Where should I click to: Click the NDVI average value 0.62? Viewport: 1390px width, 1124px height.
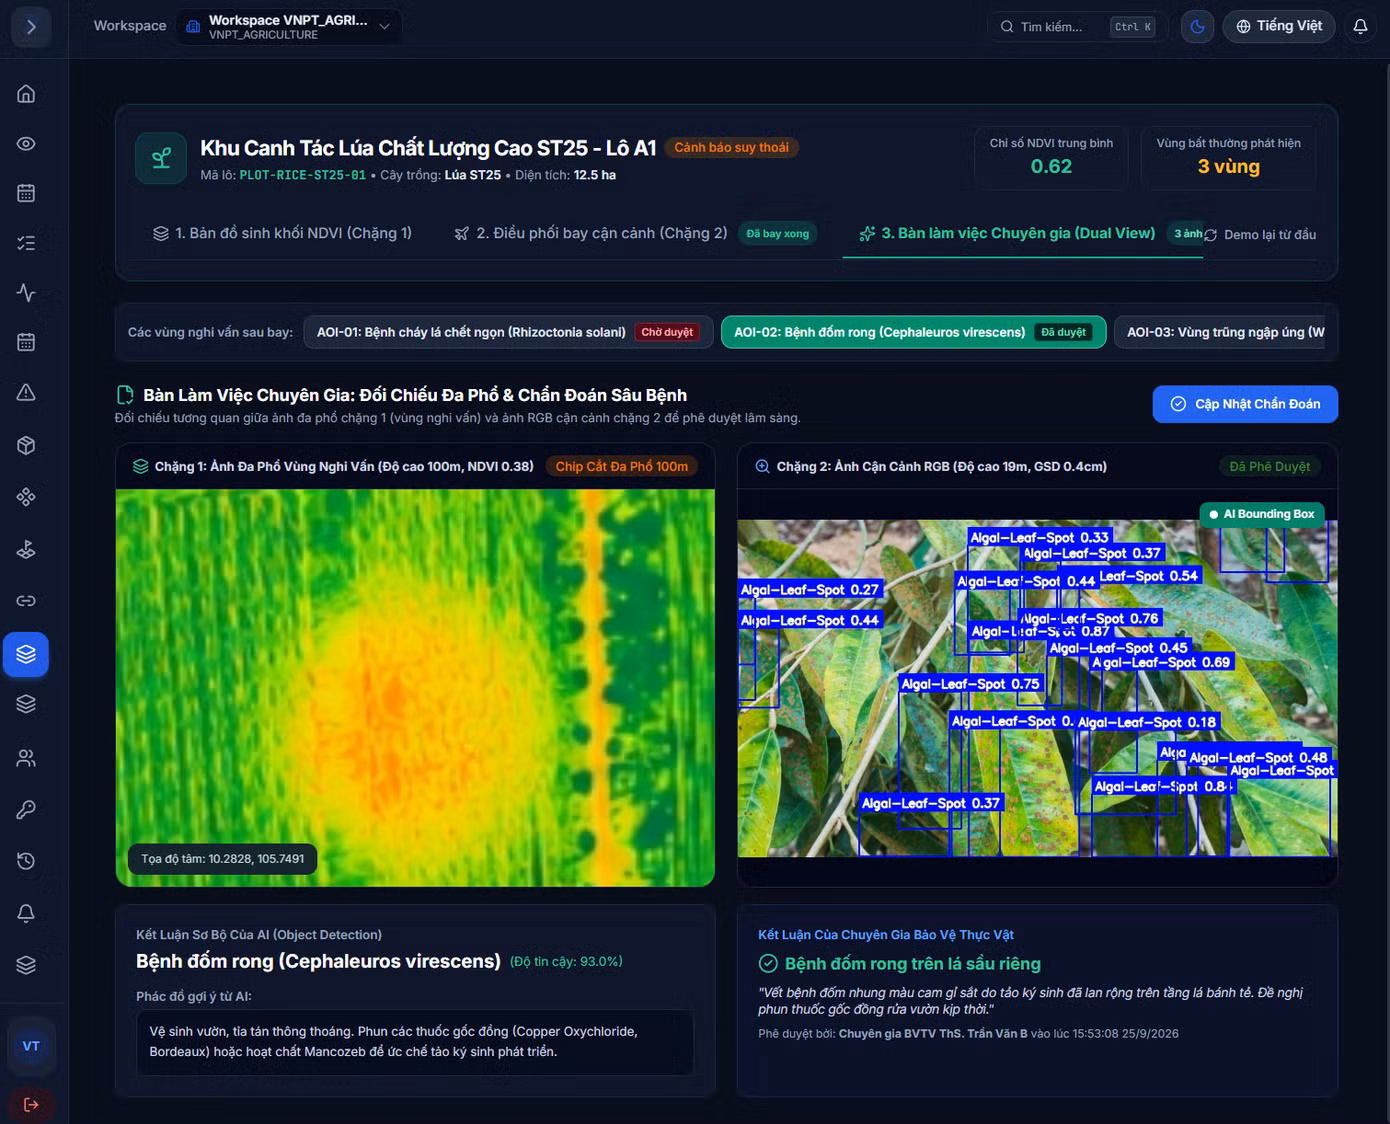pos(1051,167)
